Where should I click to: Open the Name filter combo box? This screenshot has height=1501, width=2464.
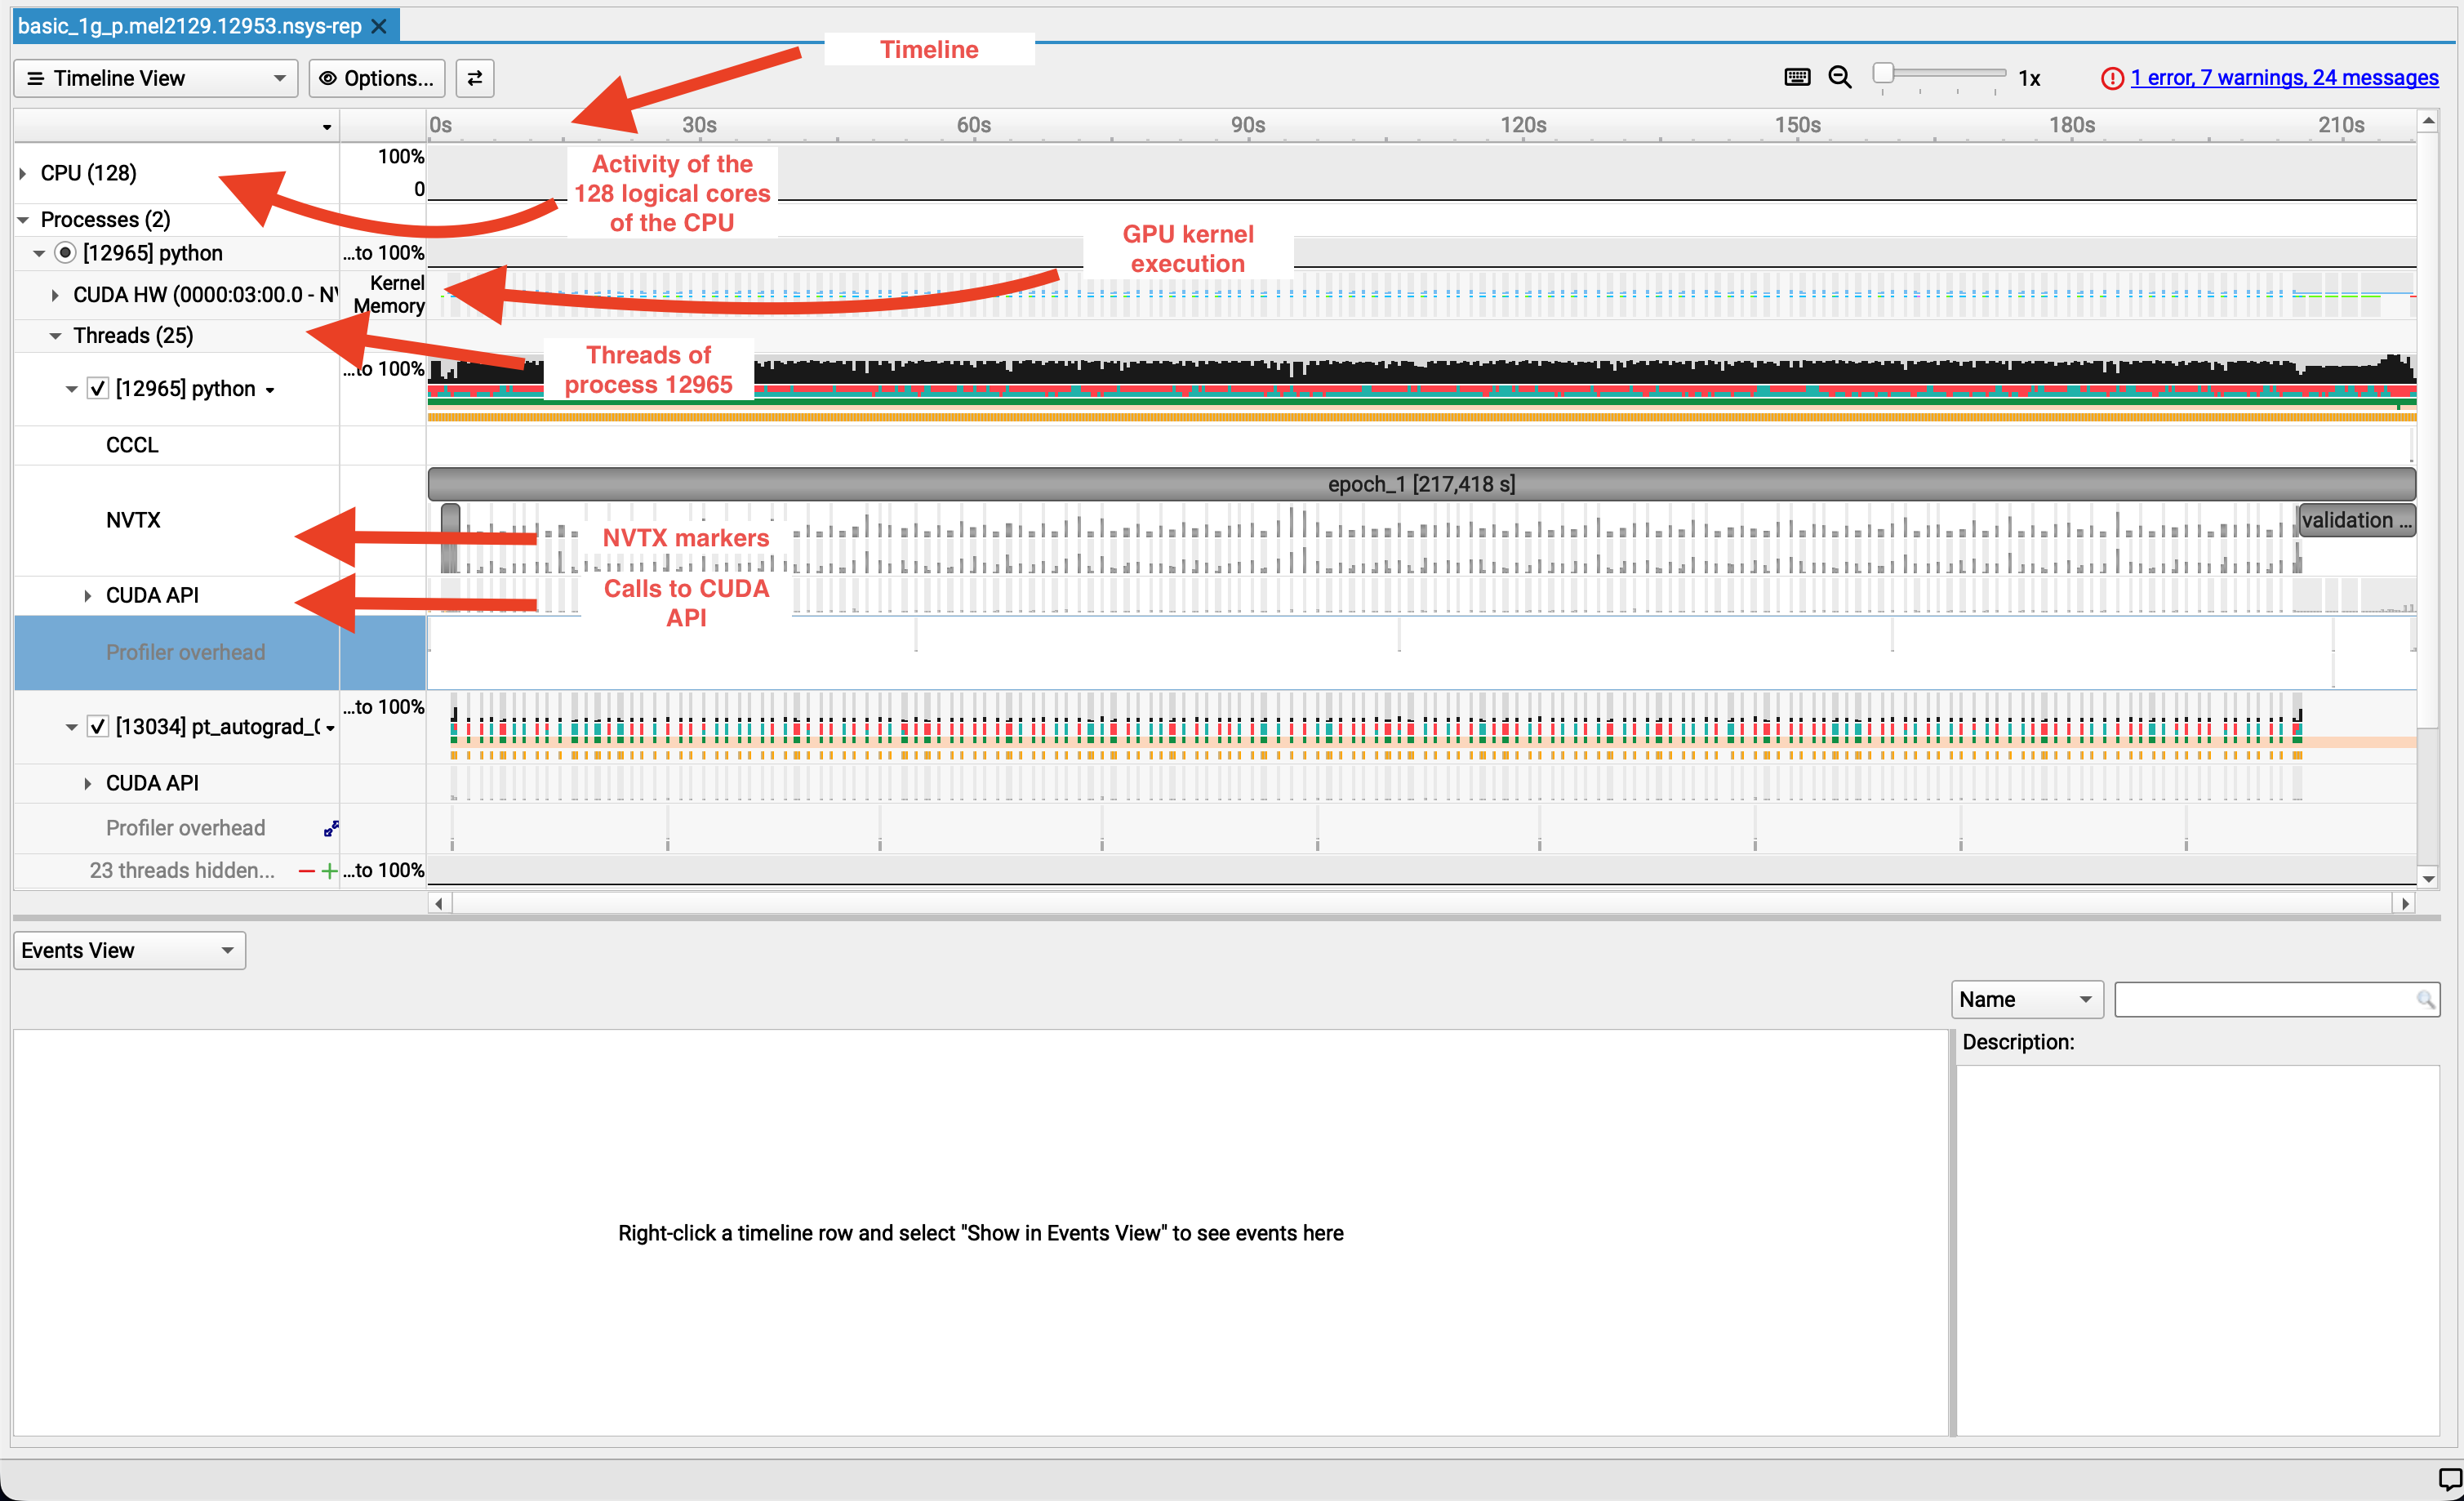[2026, 999]
